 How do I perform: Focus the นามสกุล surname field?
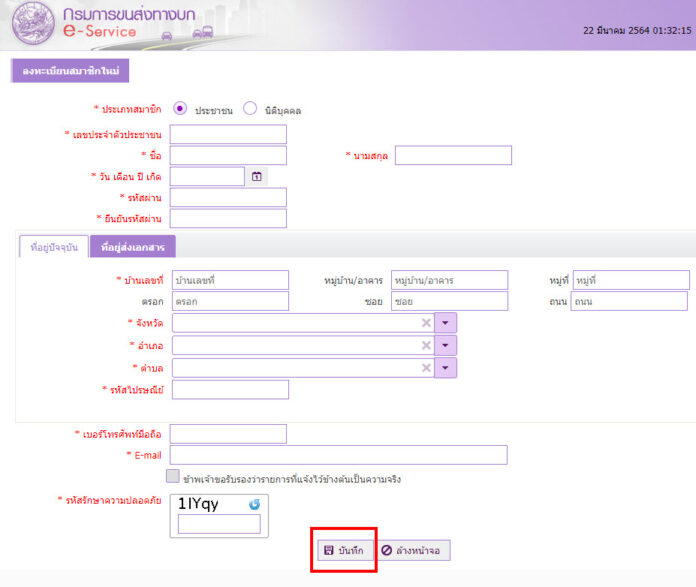coord(453,155)
